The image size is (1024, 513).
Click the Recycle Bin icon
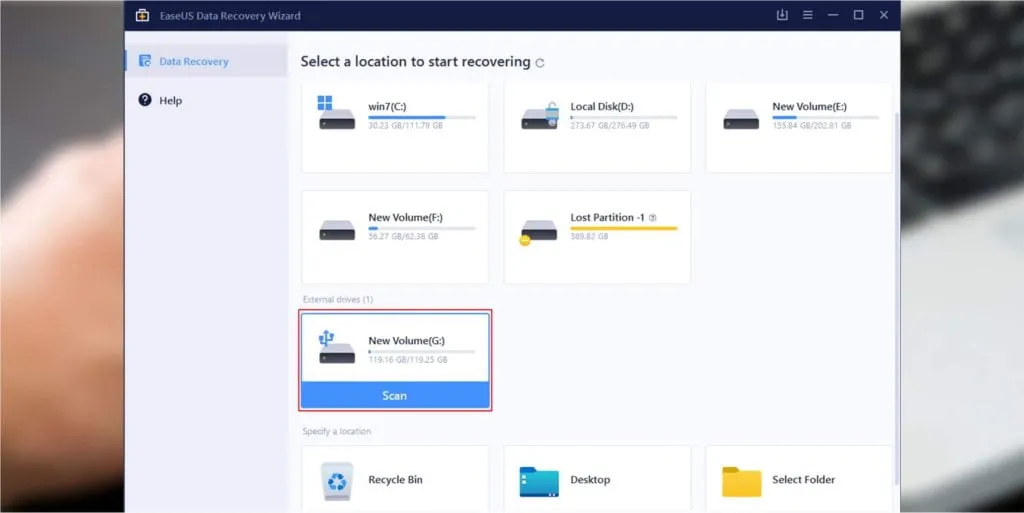point(337,480)
